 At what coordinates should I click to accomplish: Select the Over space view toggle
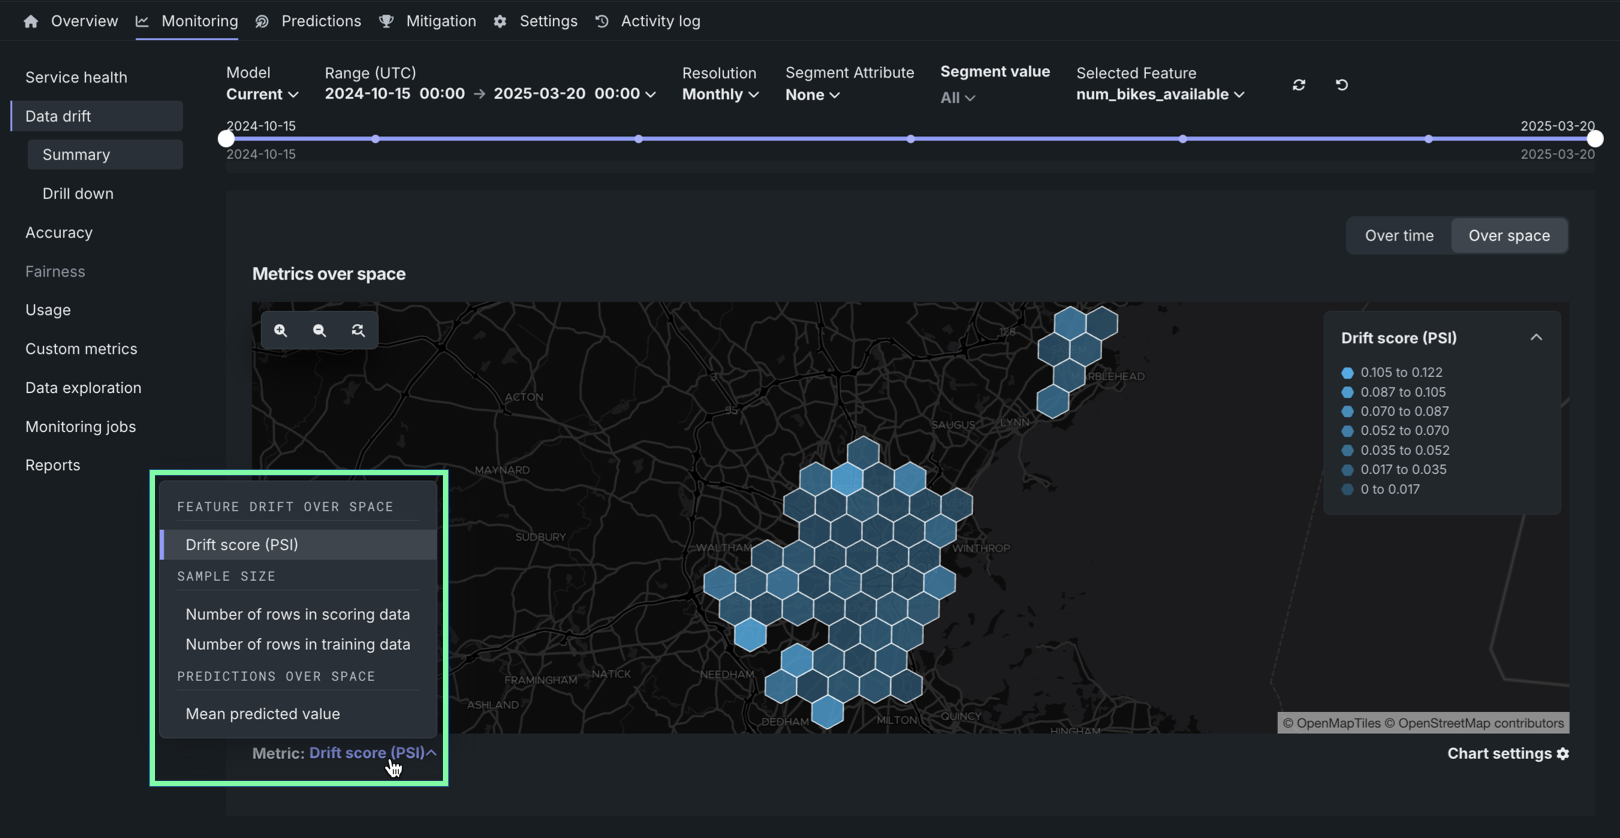[1508, 236]
